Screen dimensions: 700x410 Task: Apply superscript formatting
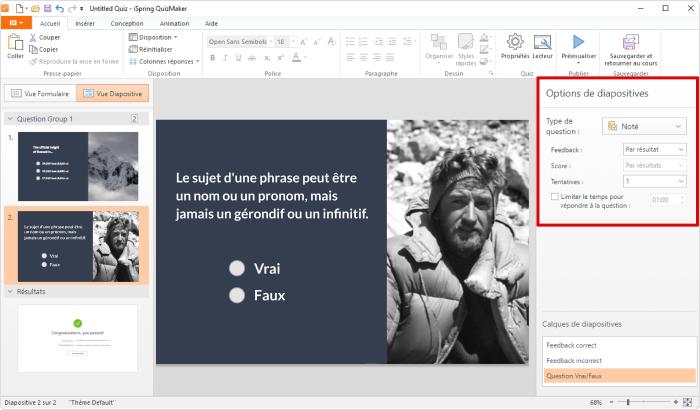pyautogui.click(x=280, y=58)
